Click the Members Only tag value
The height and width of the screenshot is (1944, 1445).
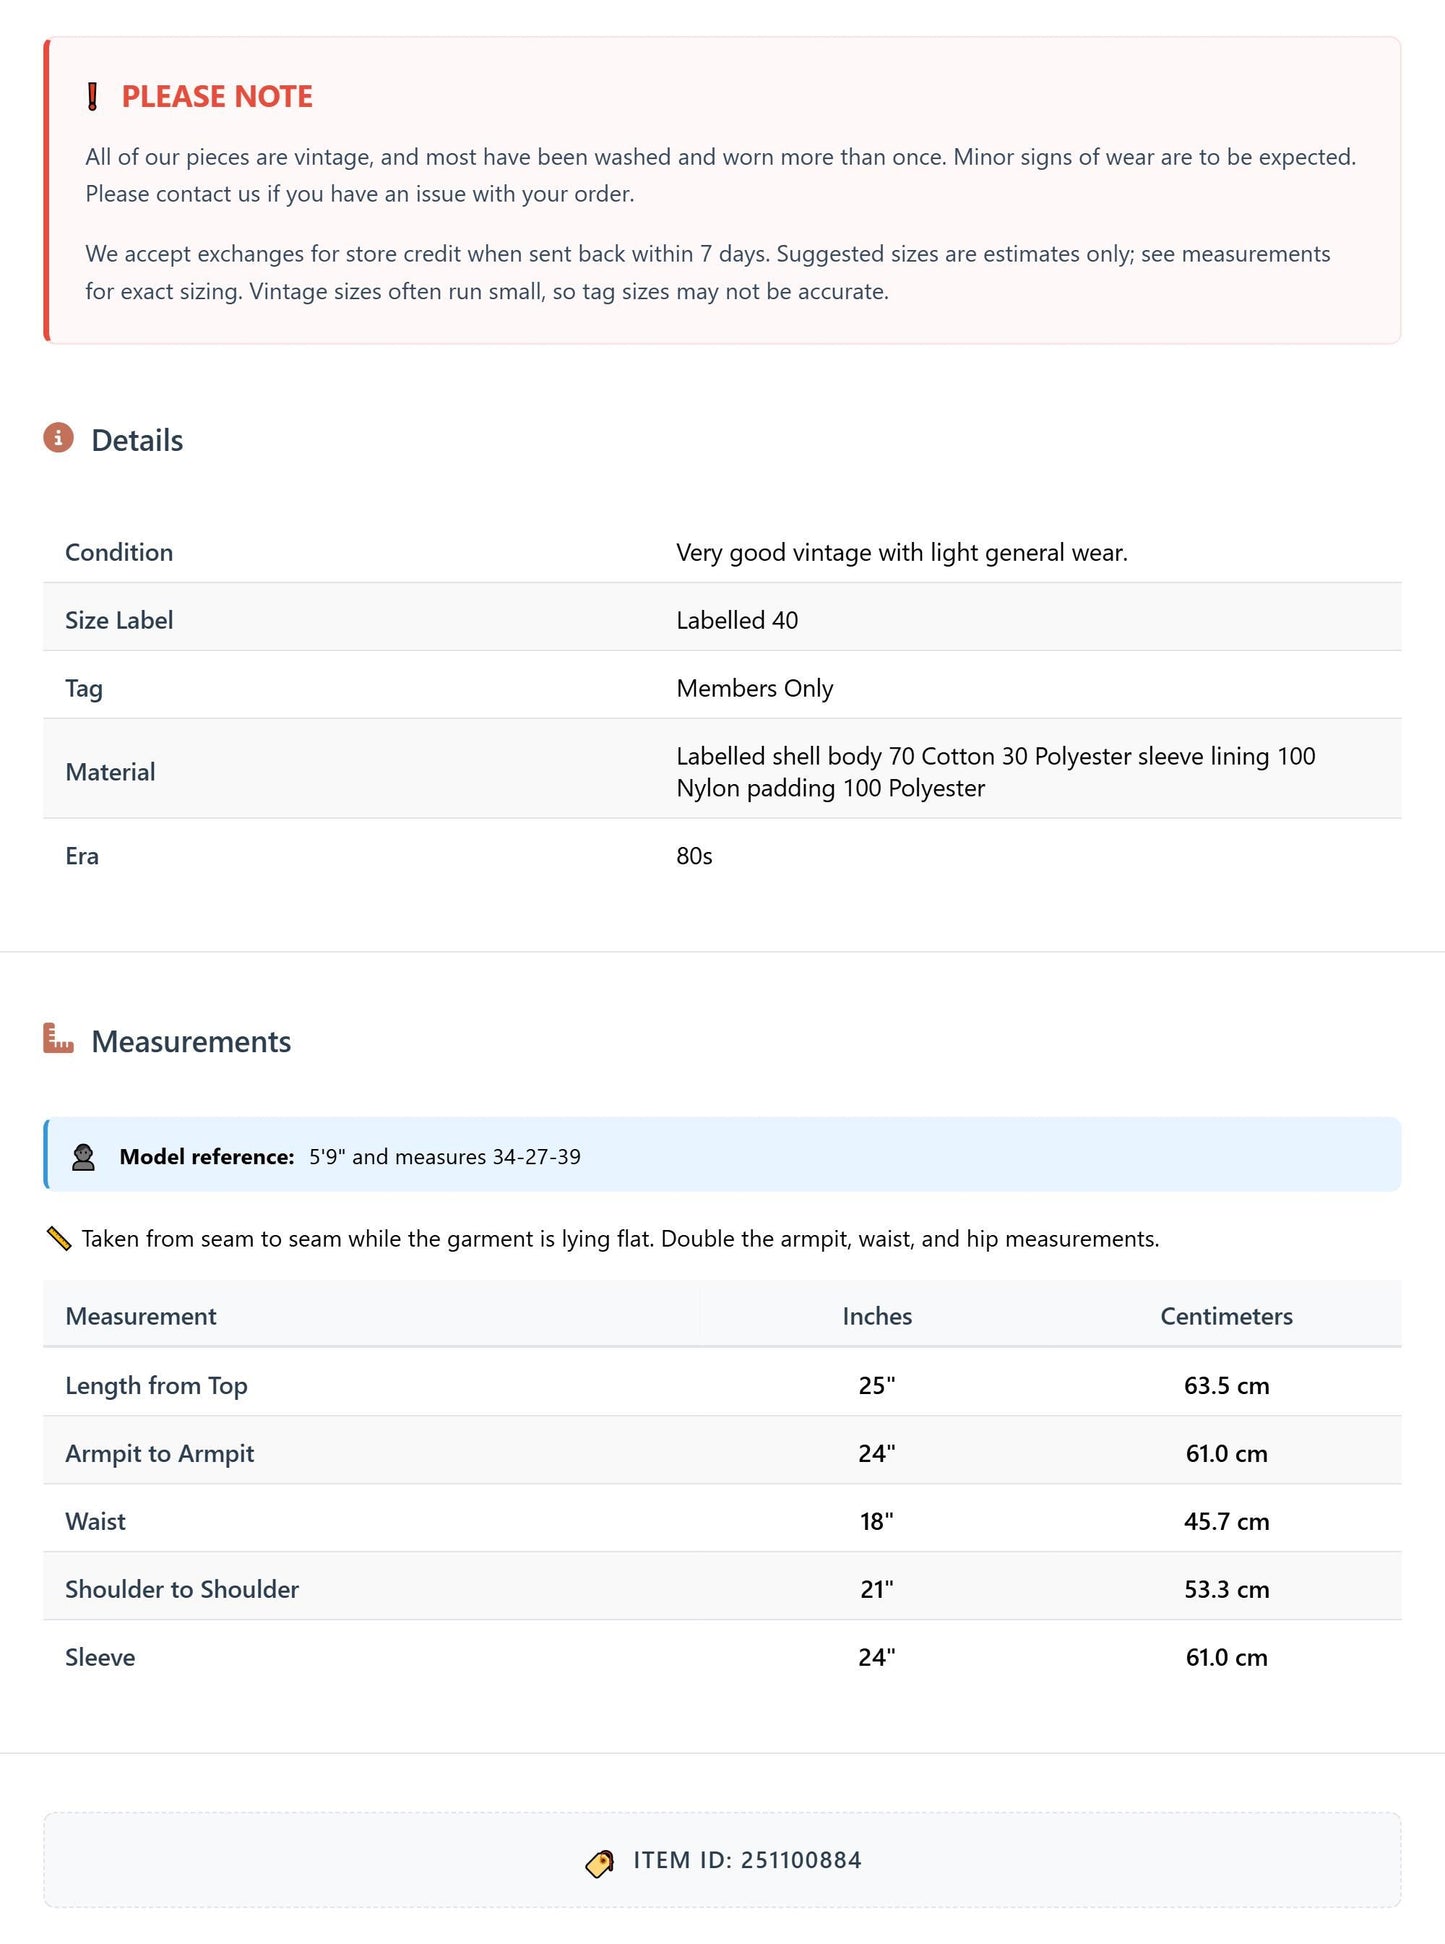pyautogui.click(x=755, y=688)
